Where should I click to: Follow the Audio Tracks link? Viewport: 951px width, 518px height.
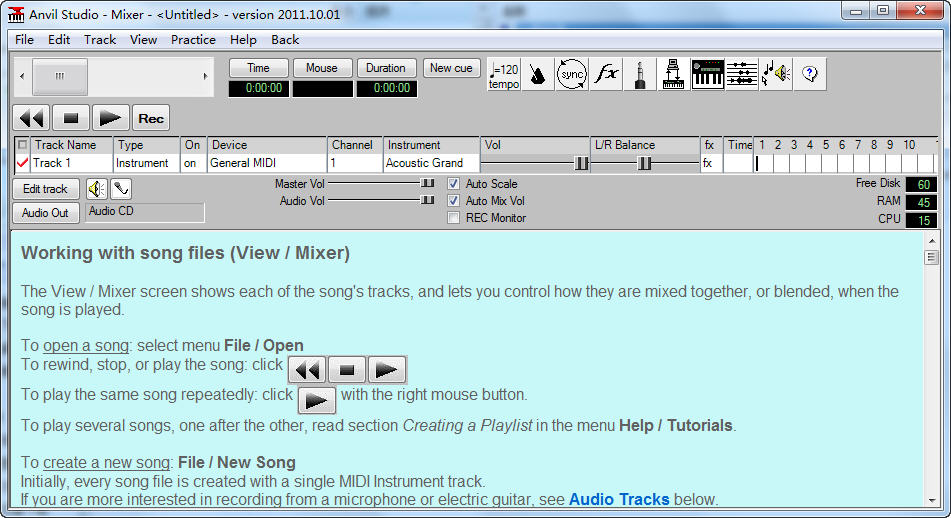[619, 499]
